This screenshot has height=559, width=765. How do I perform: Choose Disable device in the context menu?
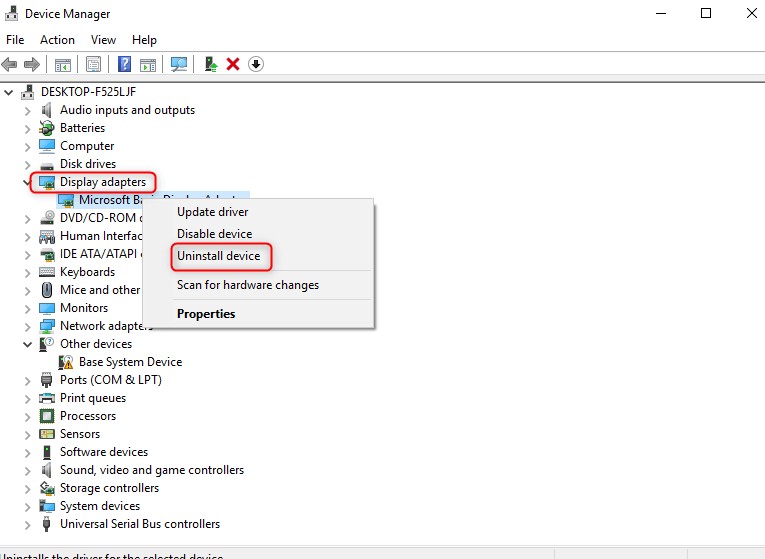click(x=214, y=234)
